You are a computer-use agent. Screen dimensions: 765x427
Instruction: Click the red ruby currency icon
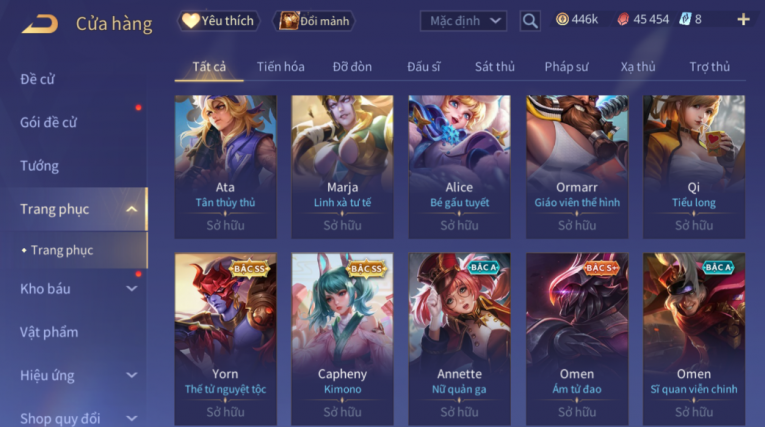[x=623, y=20]
